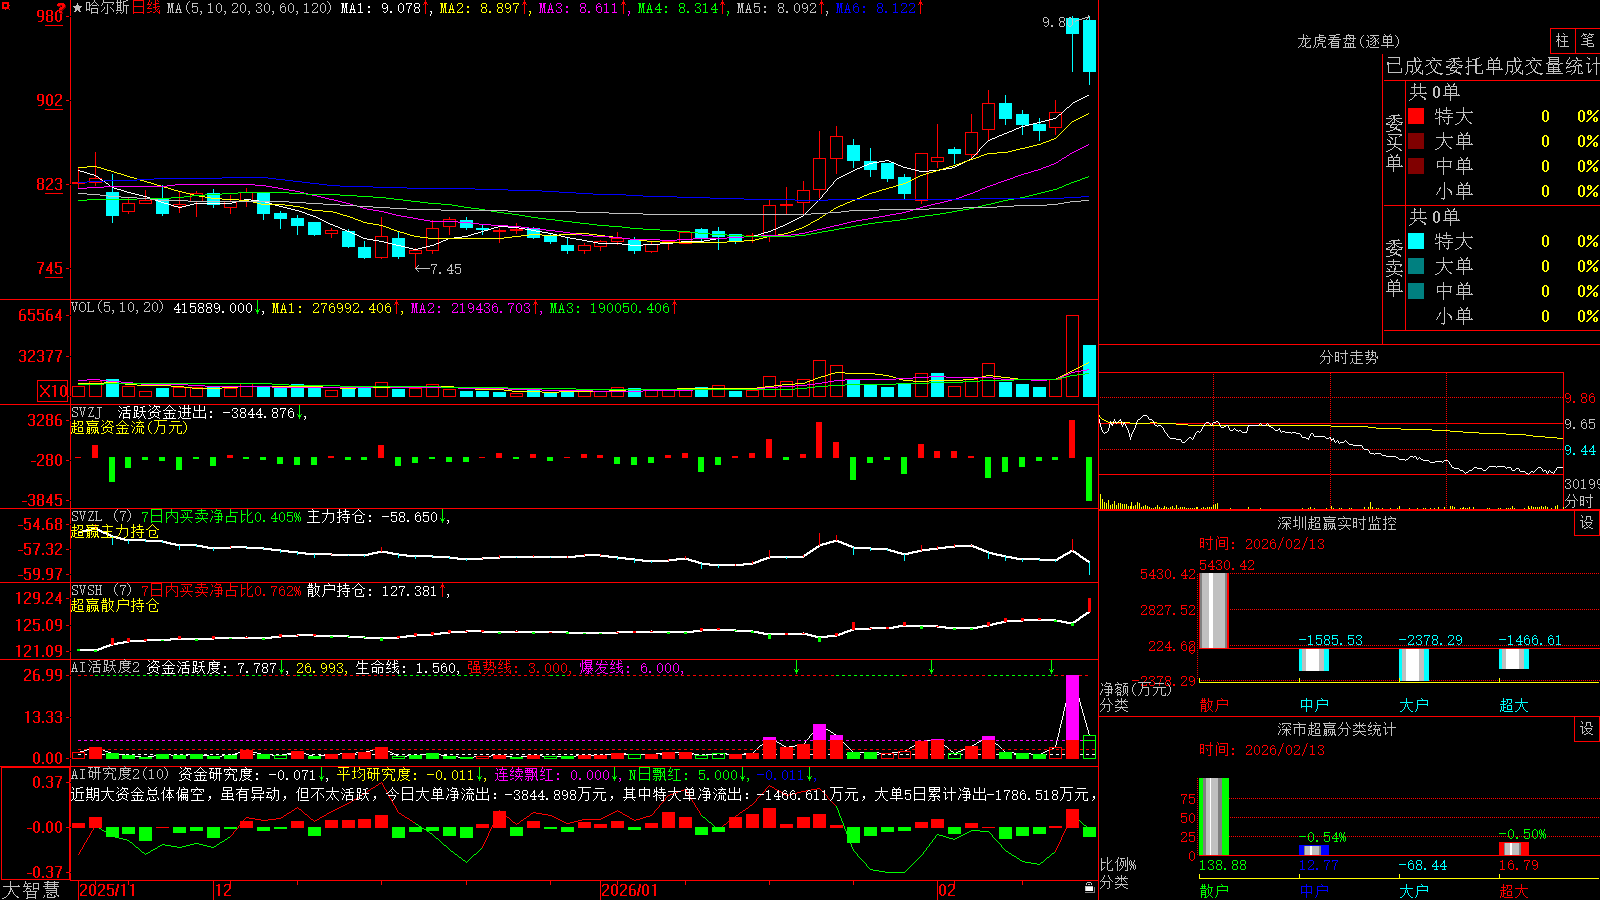The width and height of the screenshot is (1600, 900).
Task: Click 散户 label in 深圳超赢实时监控 chart
Action: pos(1213,705)
